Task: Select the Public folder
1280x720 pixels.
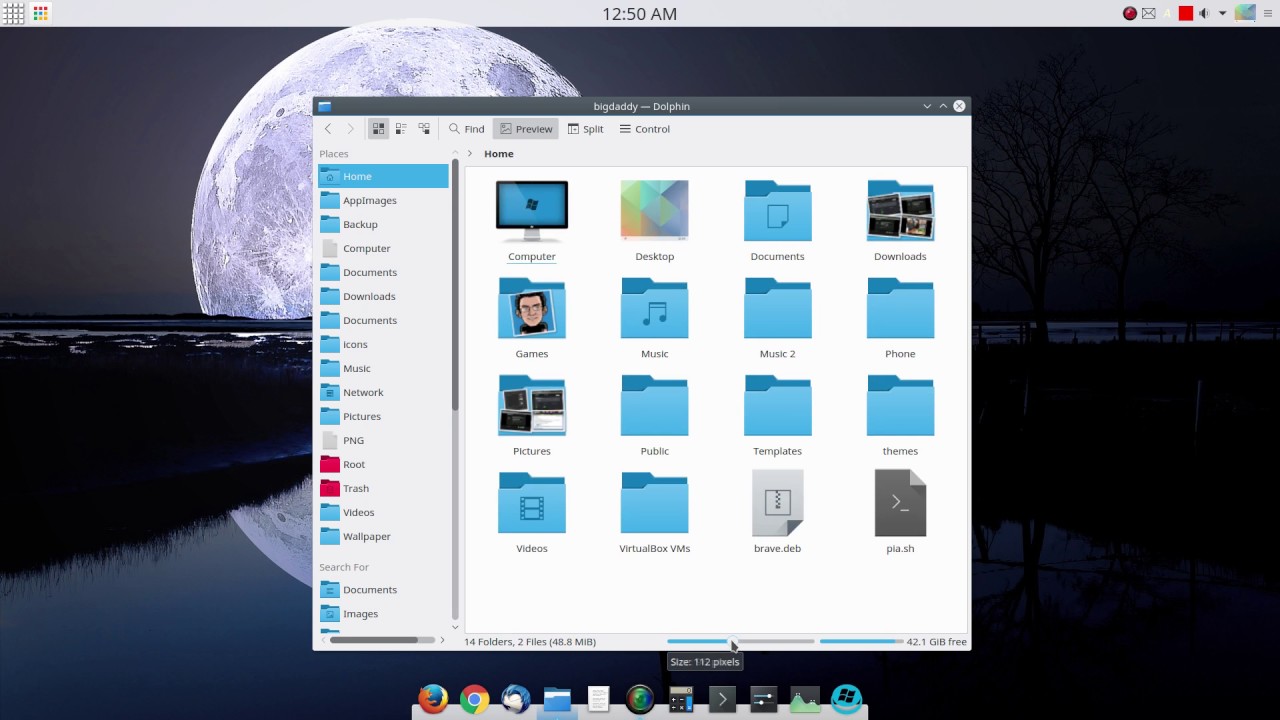Action: click(655, 405)
